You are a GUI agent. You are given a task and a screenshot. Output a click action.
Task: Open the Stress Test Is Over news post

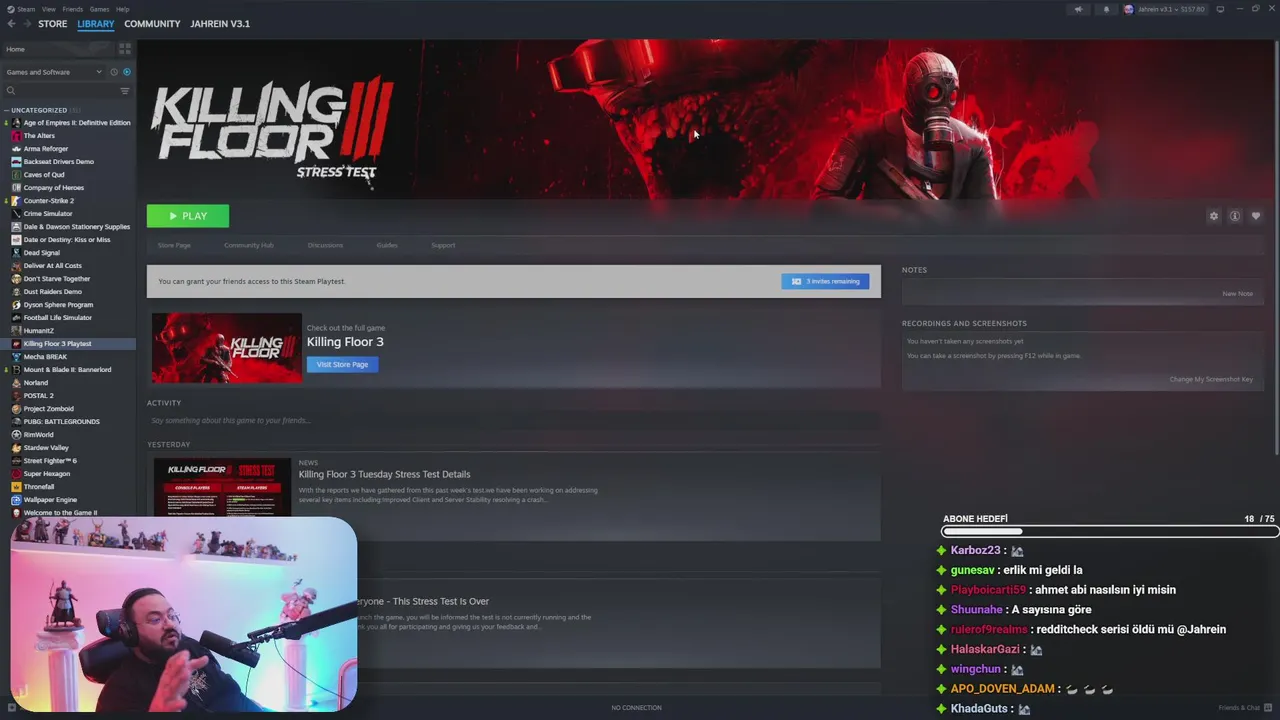click(423, 601)
